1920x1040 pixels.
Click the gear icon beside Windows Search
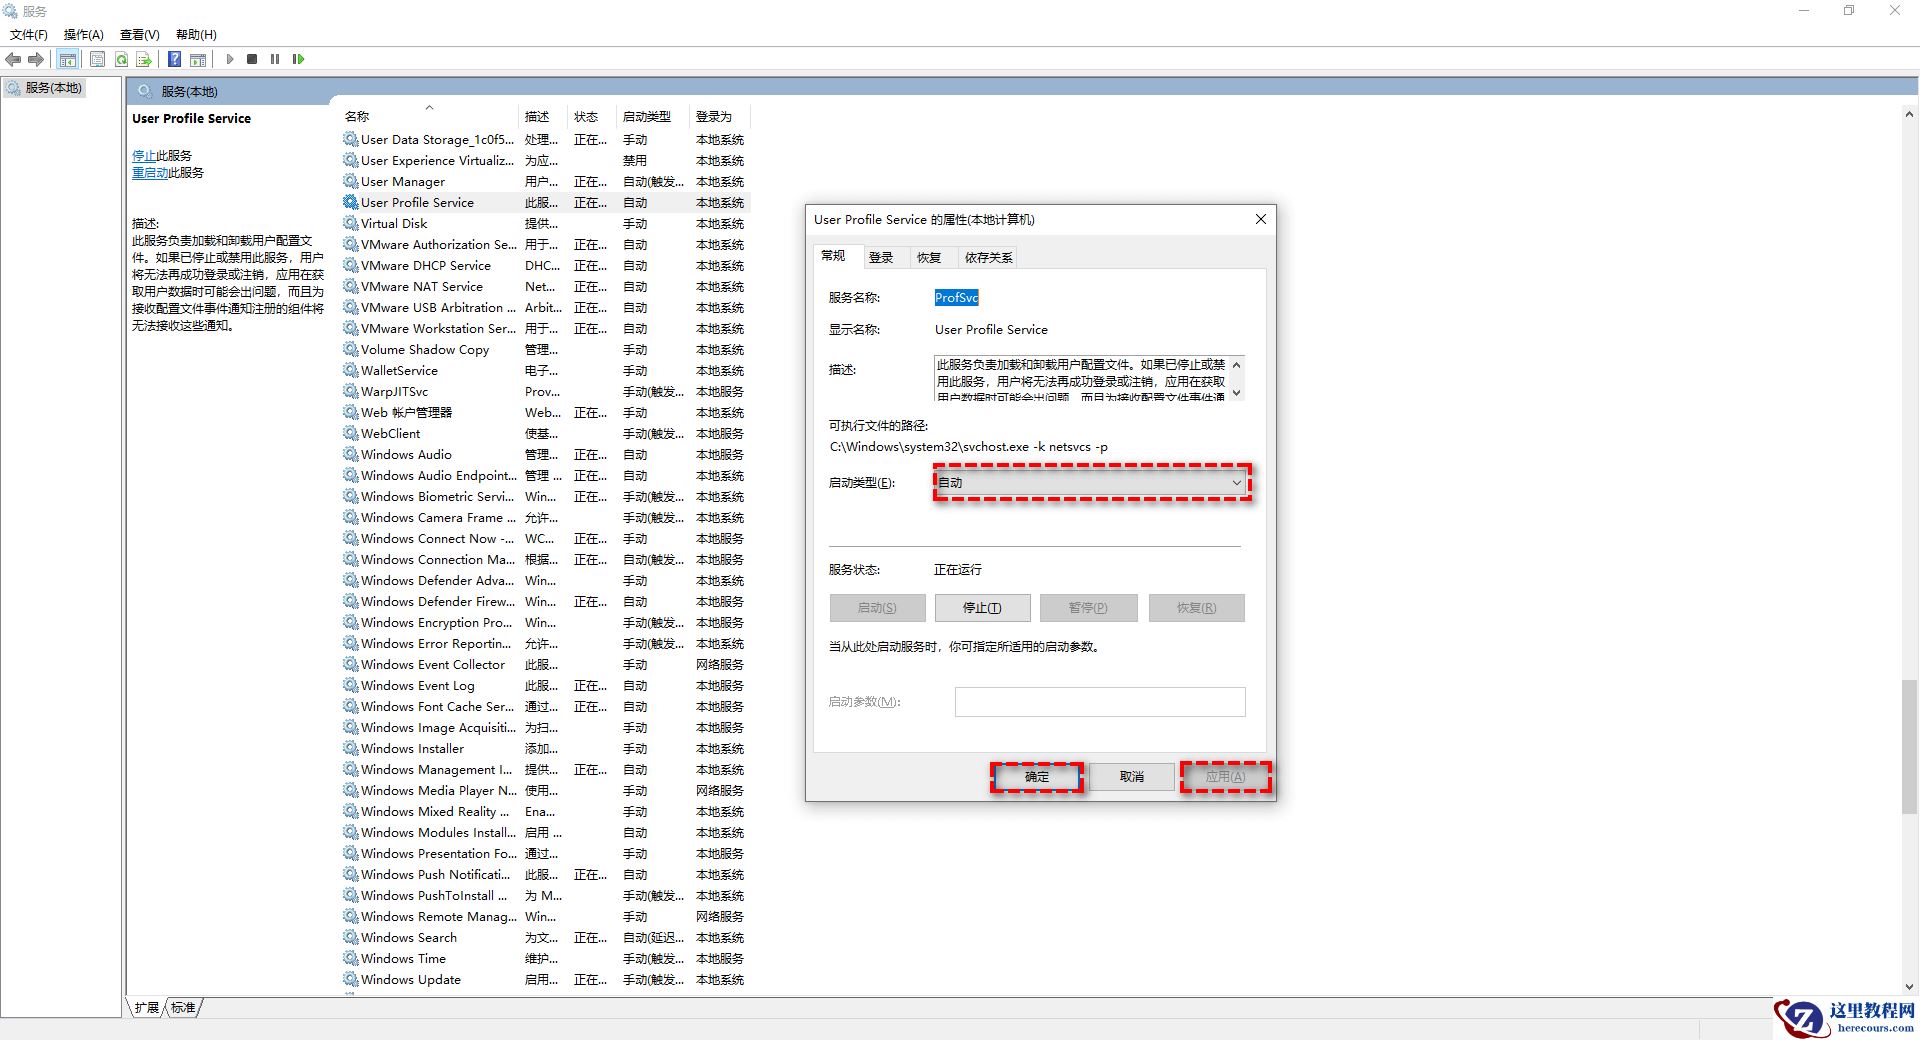coord(350,937)
